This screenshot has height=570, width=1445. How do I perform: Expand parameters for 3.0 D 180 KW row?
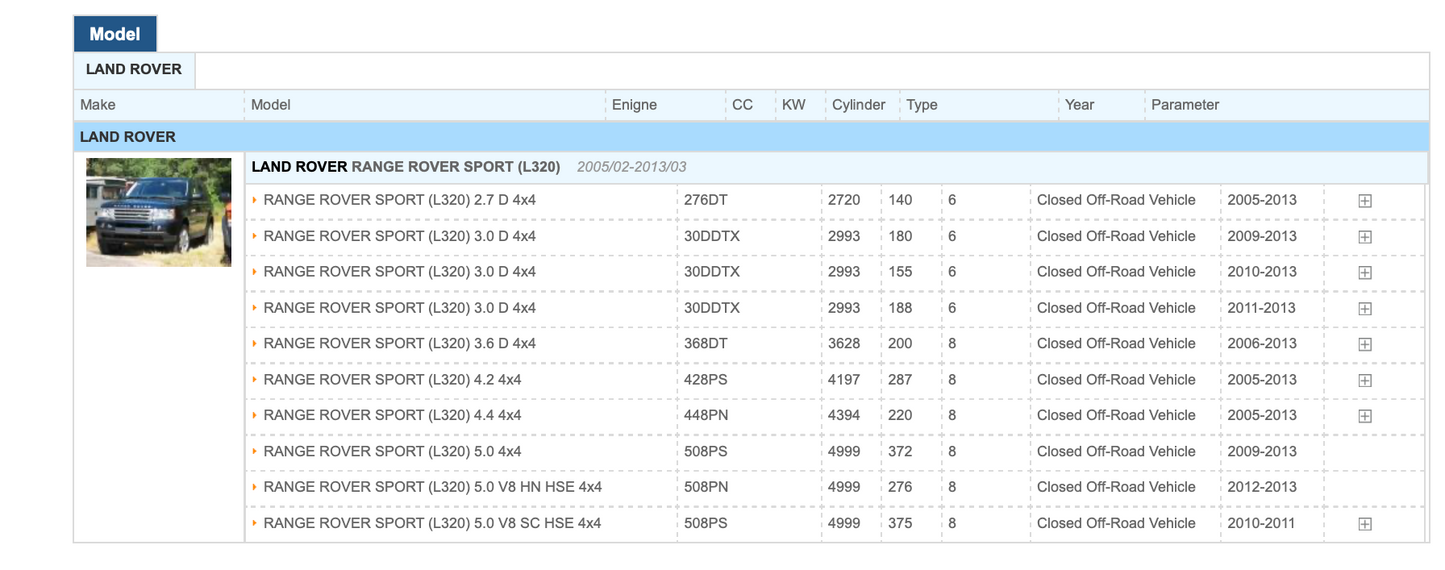click(x=1364, y=236)
